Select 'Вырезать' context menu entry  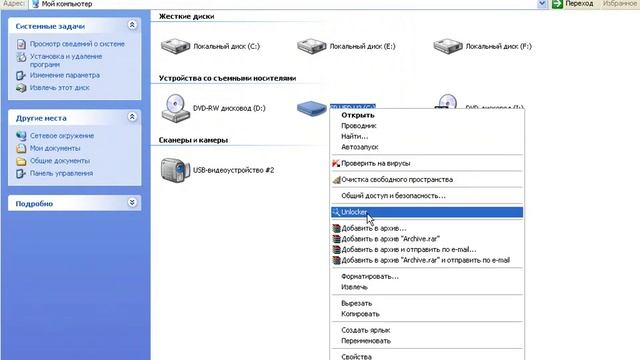tap(427, 304)
